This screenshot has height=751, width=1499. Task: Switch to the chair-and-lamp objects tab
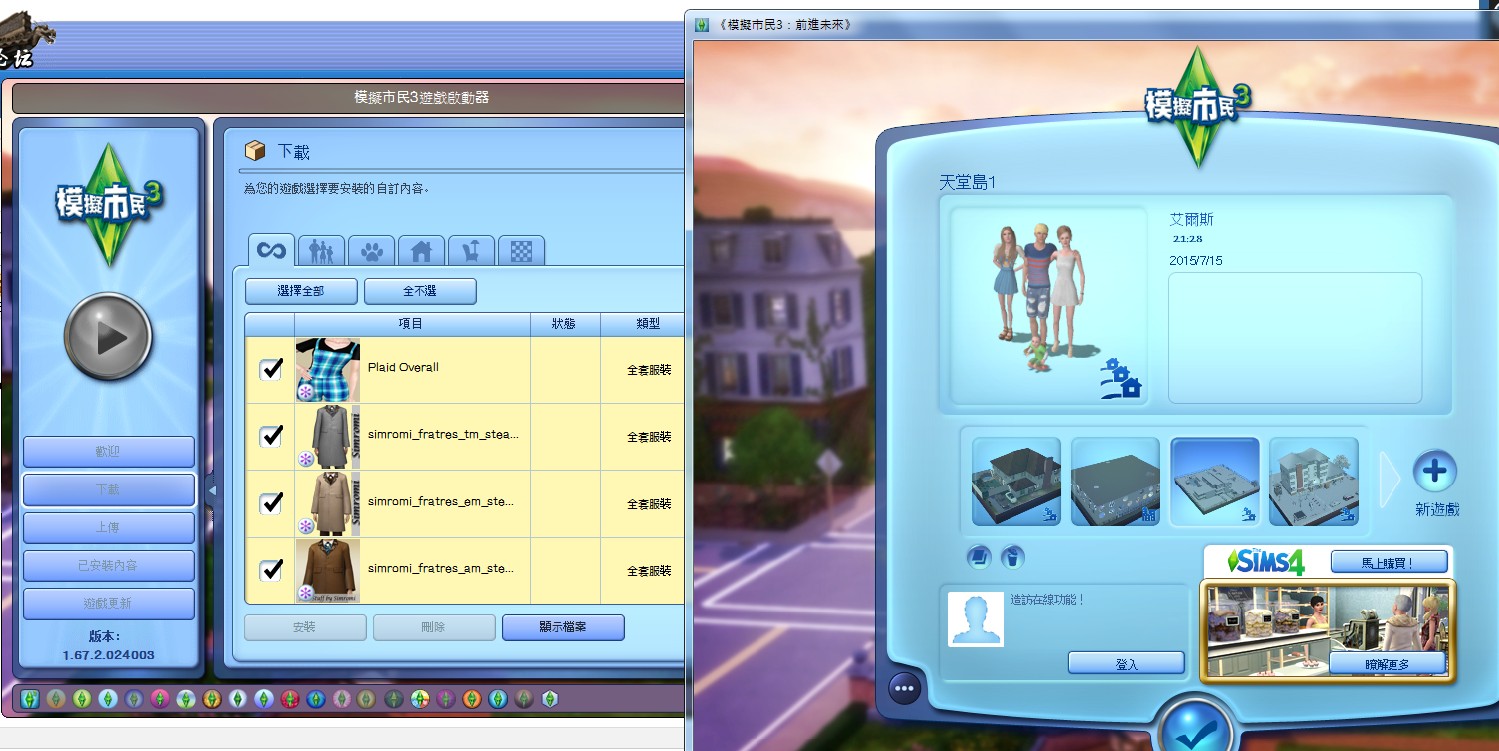[471, 251]
